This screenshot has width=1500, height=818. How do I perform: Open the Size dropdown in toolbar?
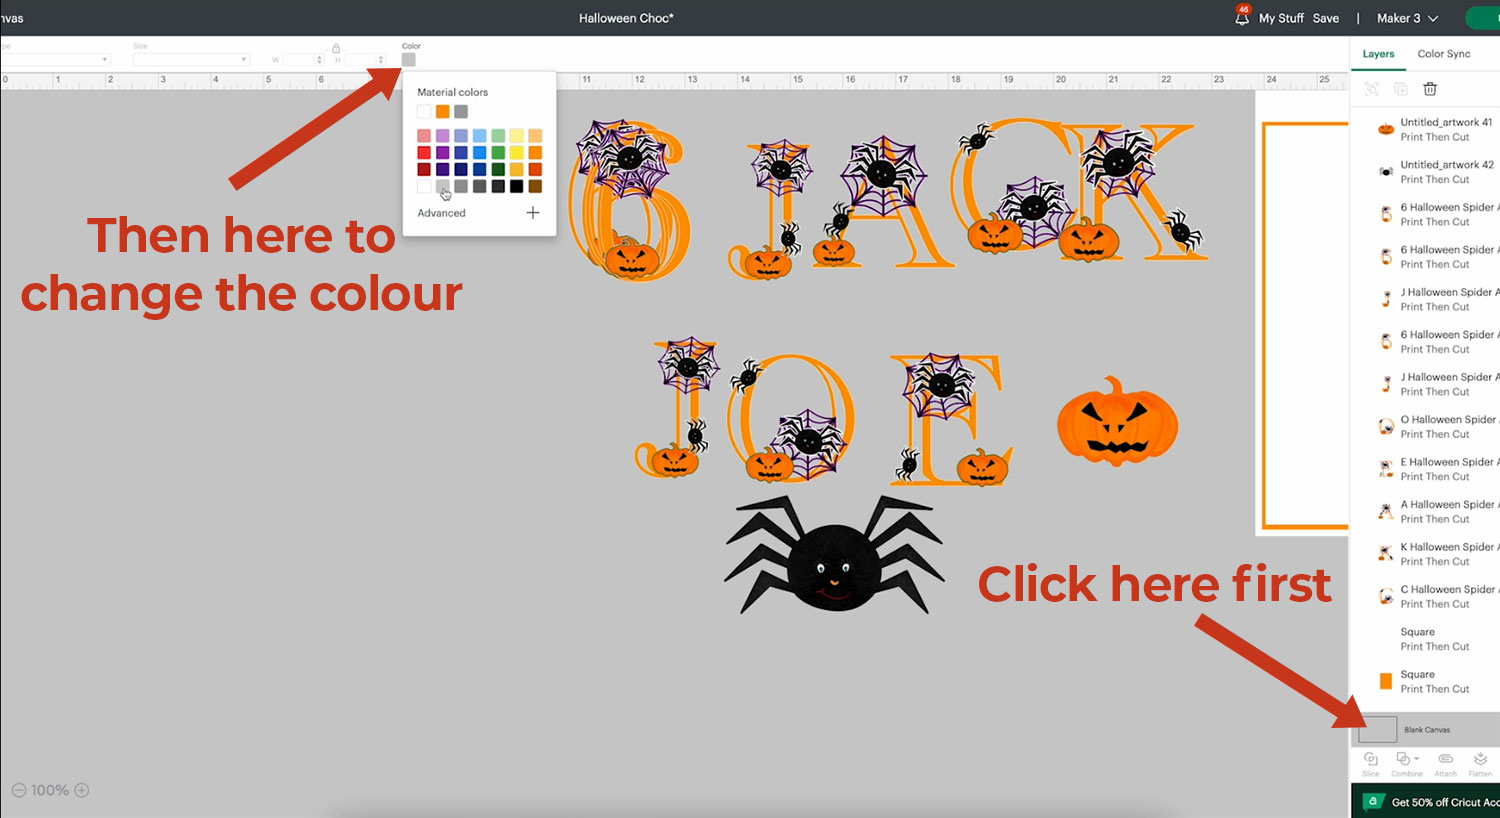click(191, 60)
